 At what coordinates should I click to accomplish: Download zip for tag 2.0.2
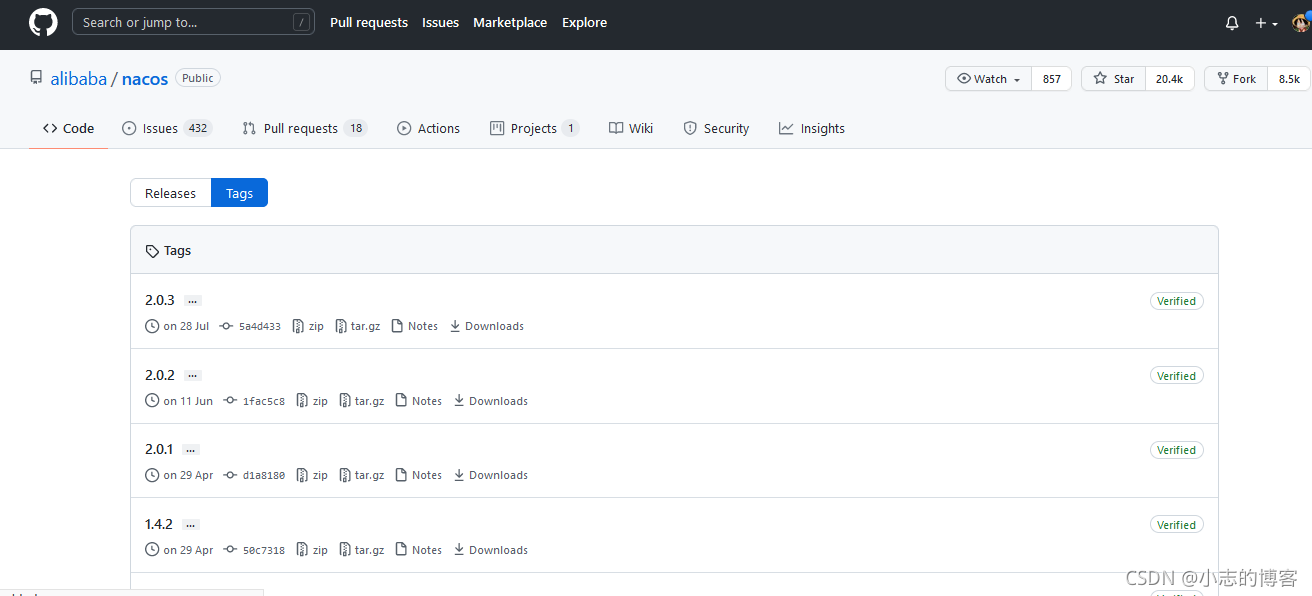(x=312, y=401)
